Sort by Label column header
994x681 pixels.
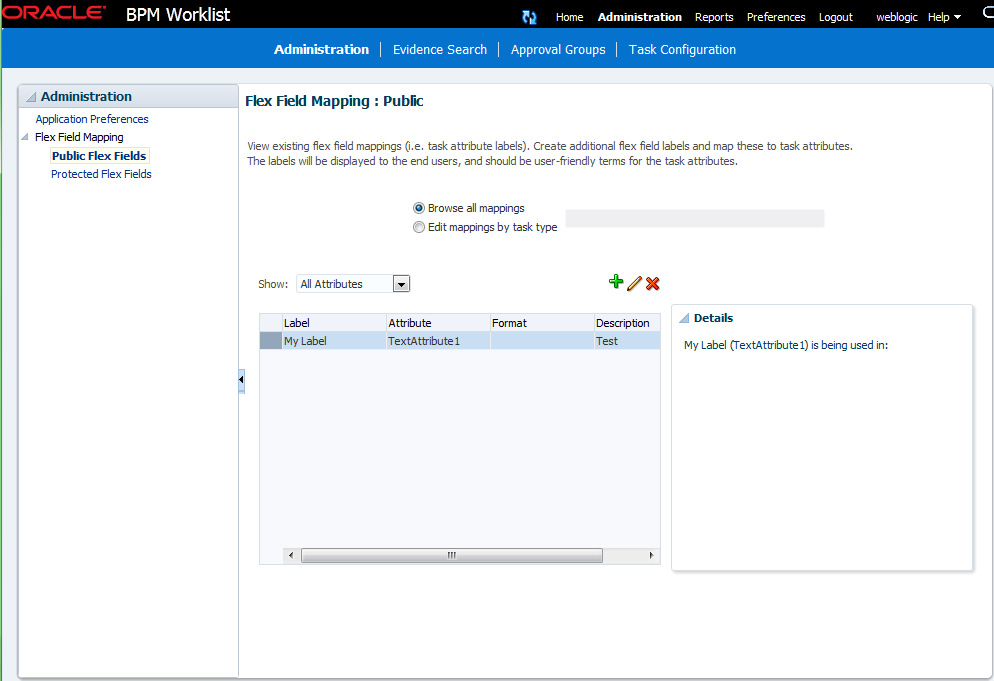pos(334,323)
